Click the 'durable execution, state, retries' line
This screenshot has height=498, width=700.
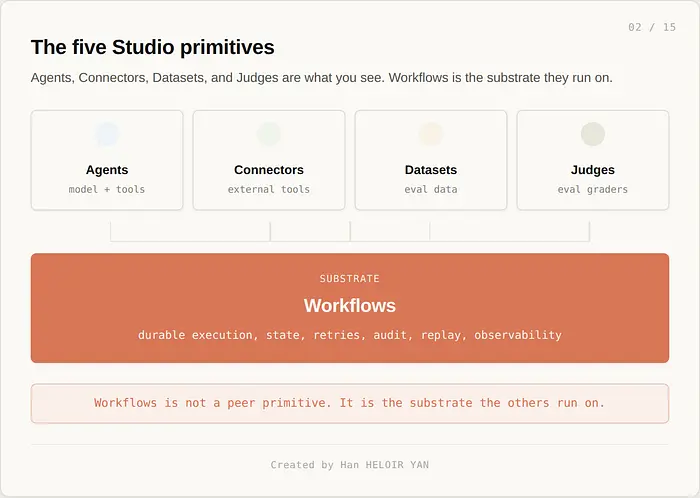[x=350, y=335]
